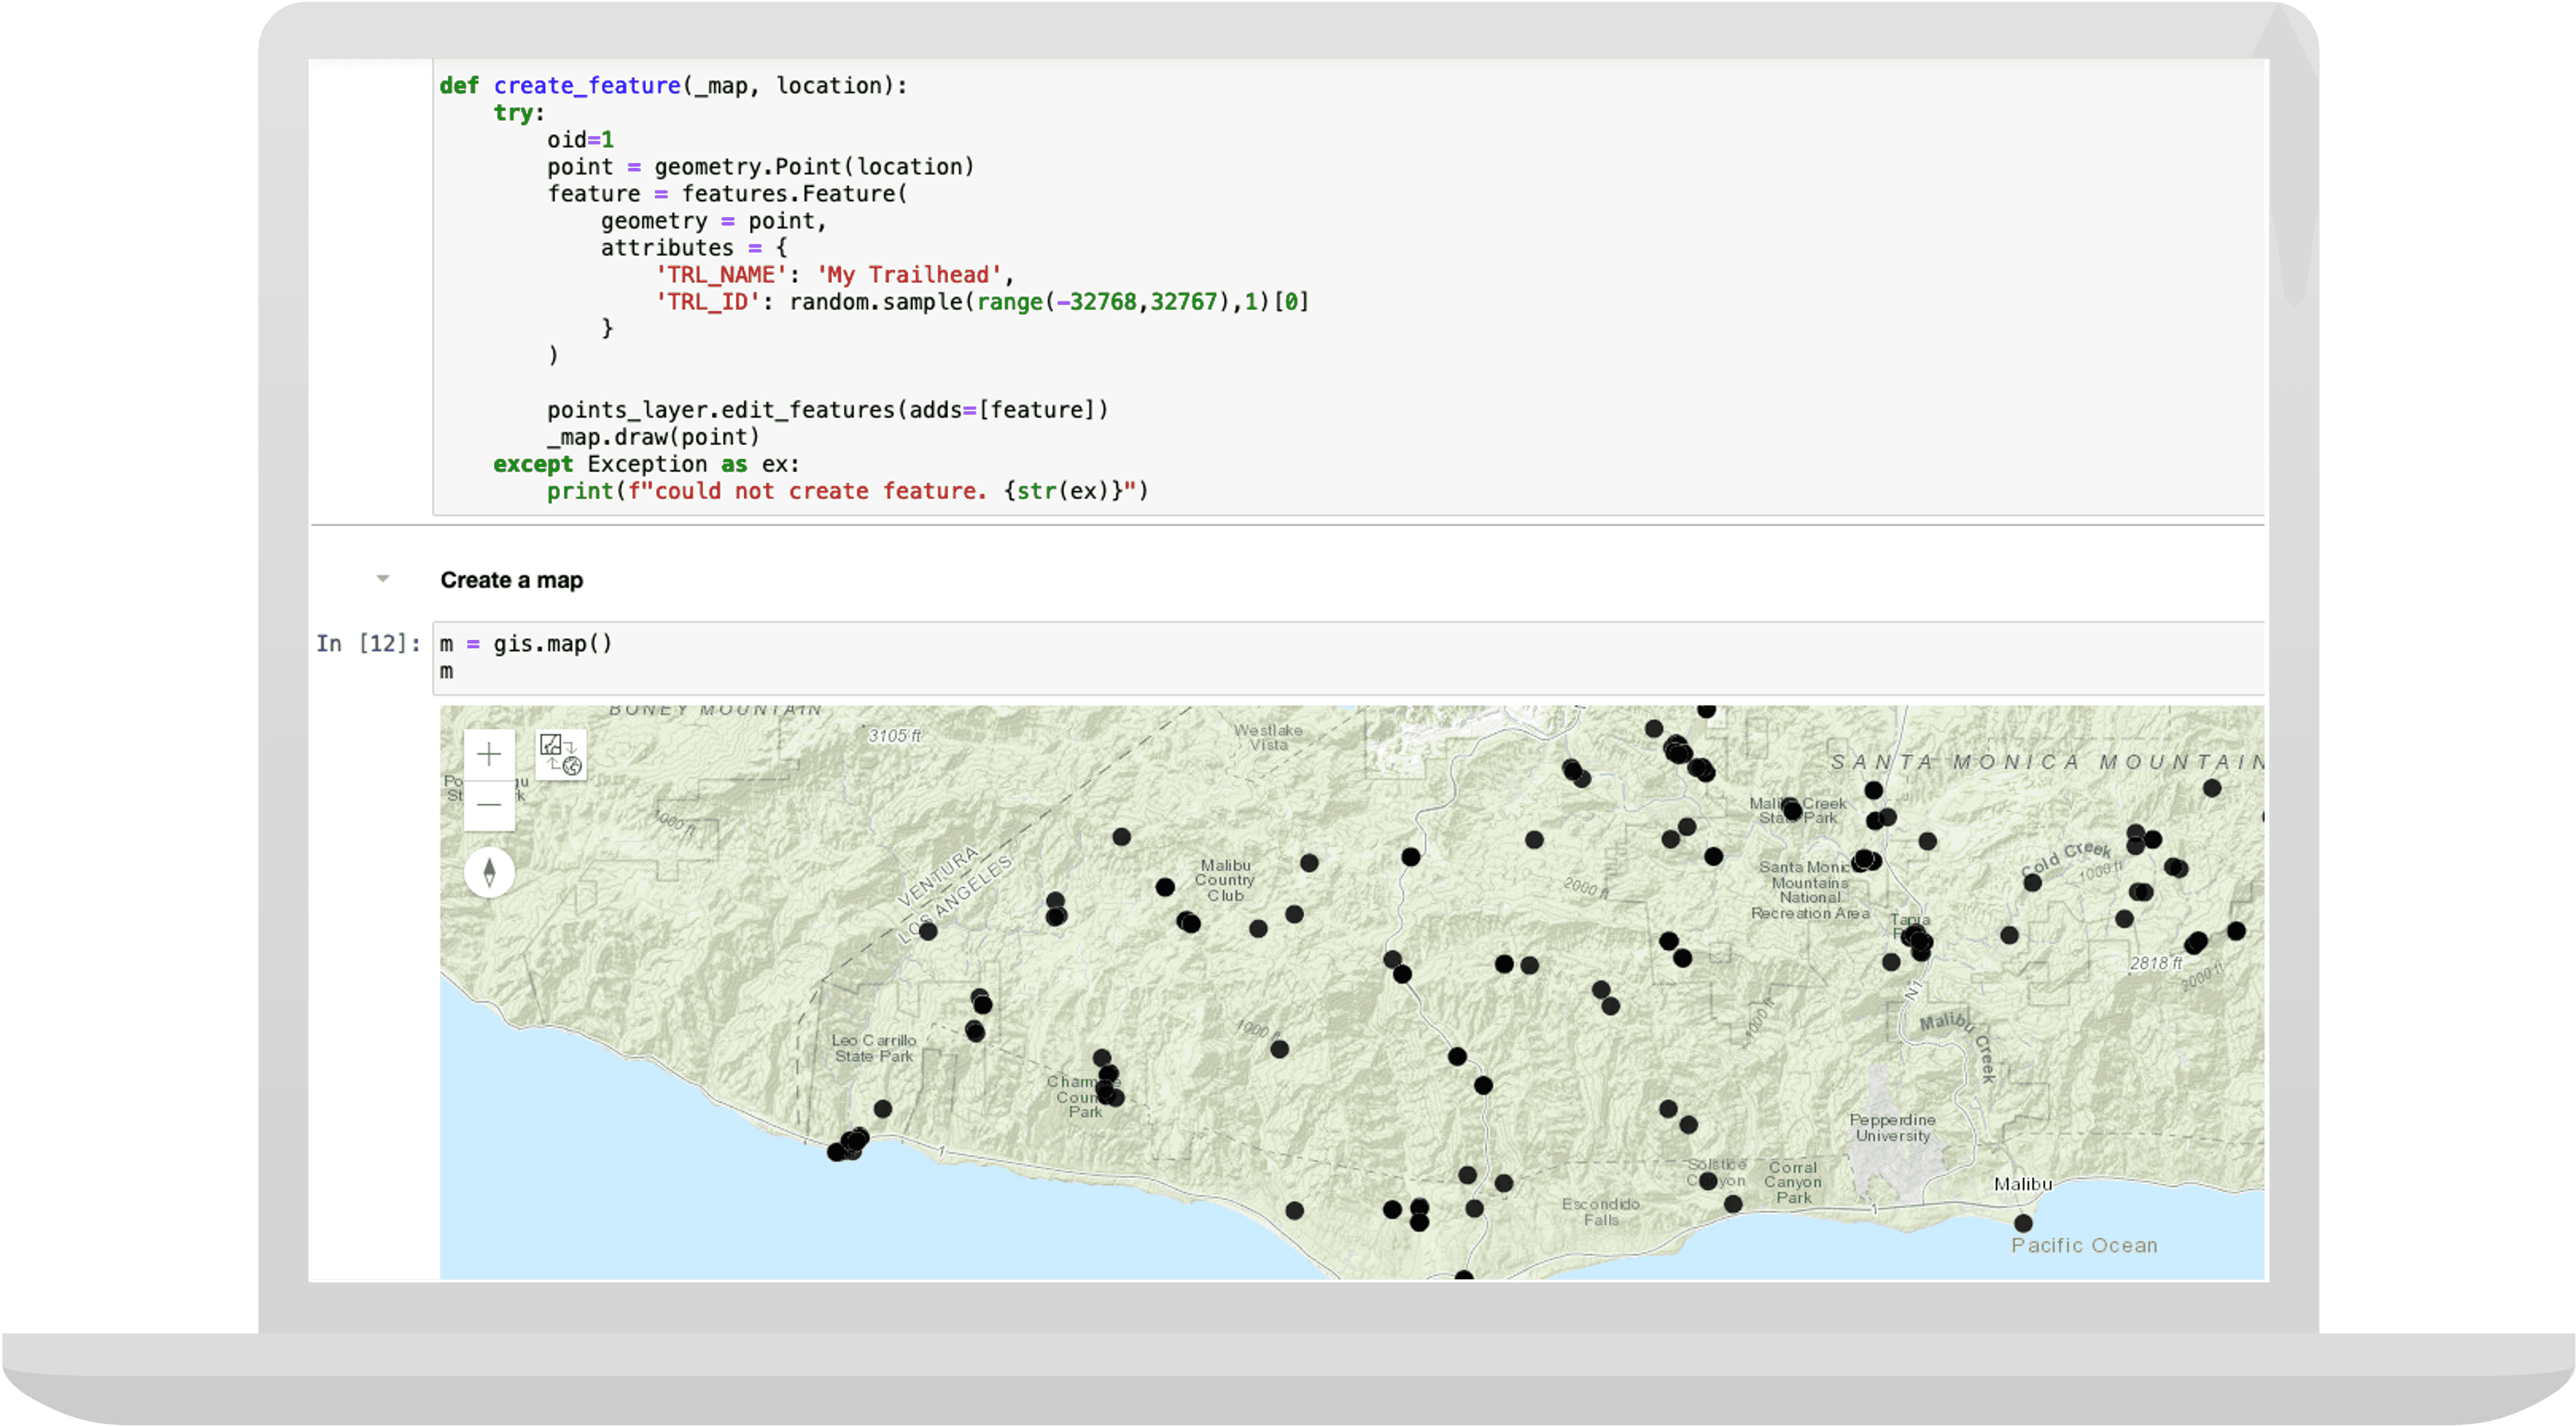Zoom in using the plus button on the map

(x=489, y=754)
